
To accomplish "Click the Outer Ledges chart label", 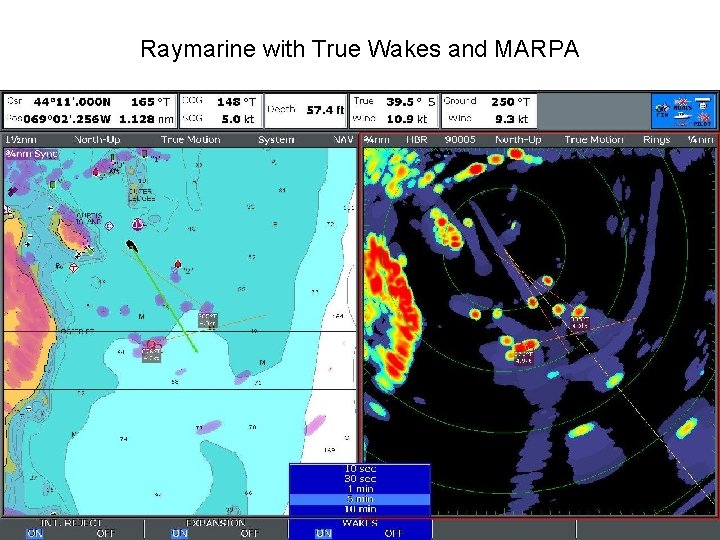I will (141, 195).
